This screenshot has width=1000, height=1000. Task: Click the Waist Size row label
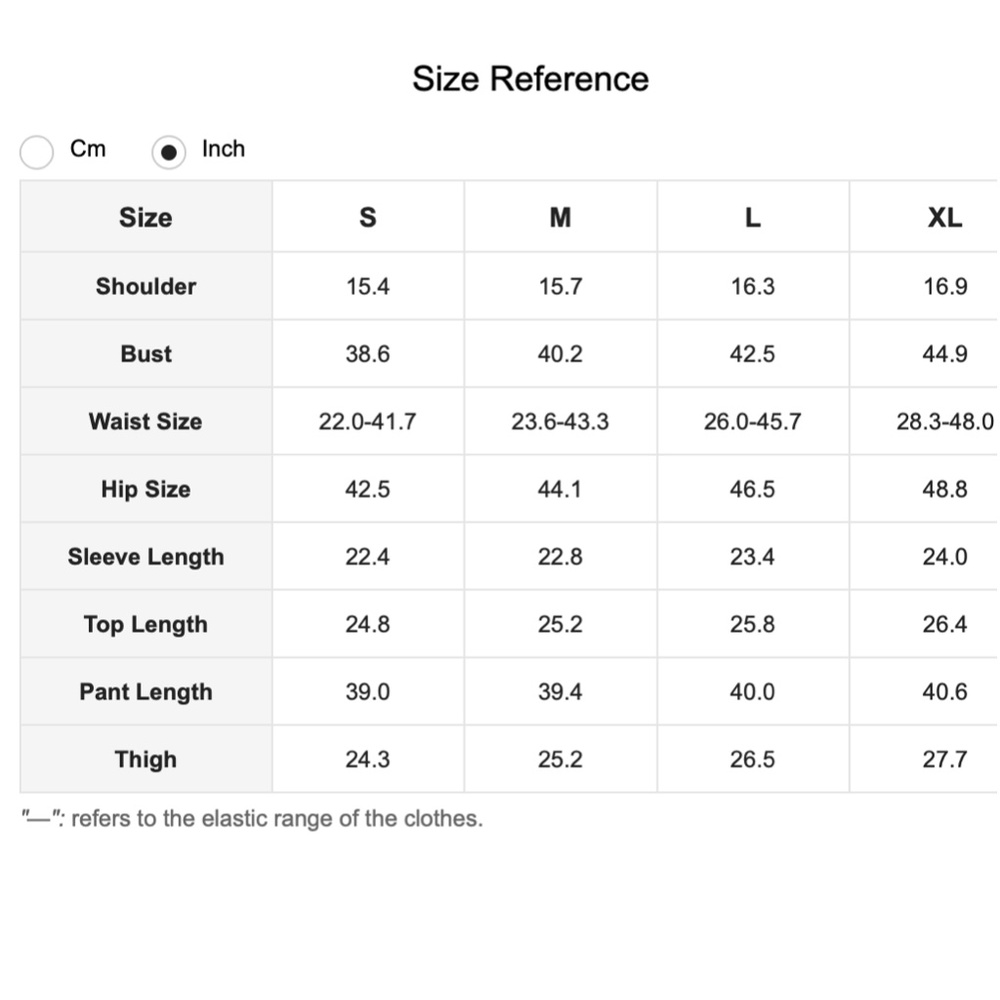pos(146,421)
